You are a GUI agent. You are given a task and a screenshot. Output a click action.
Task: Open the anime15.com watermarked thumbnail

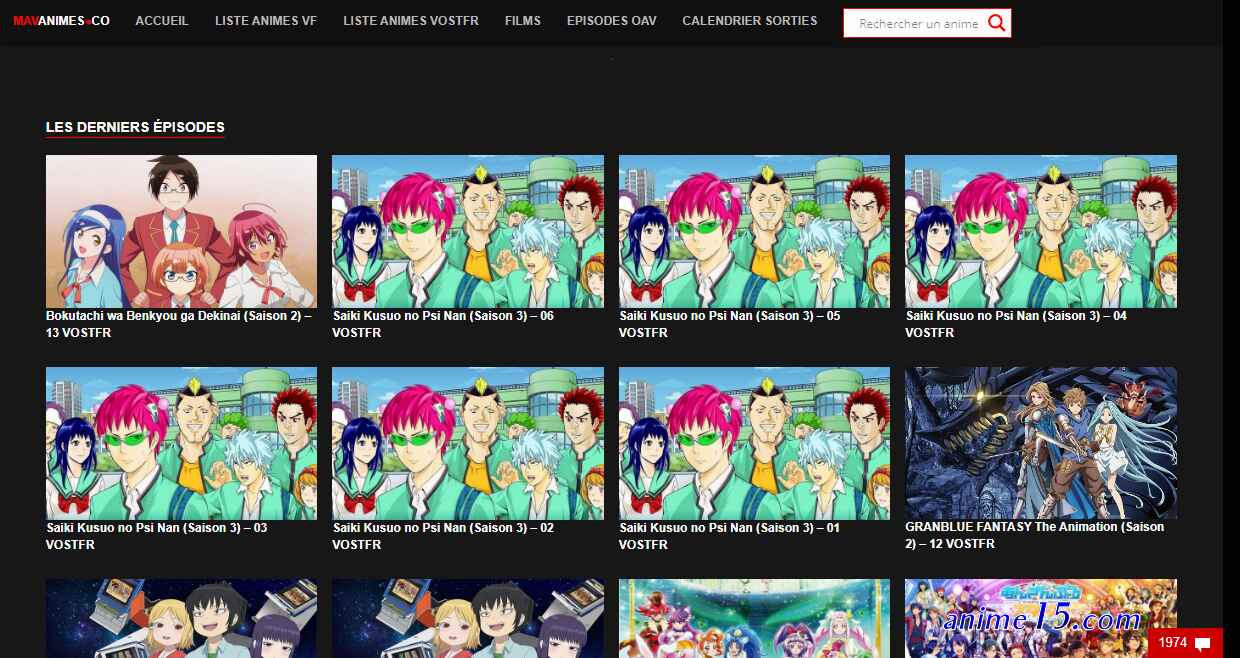[1041, 618]
